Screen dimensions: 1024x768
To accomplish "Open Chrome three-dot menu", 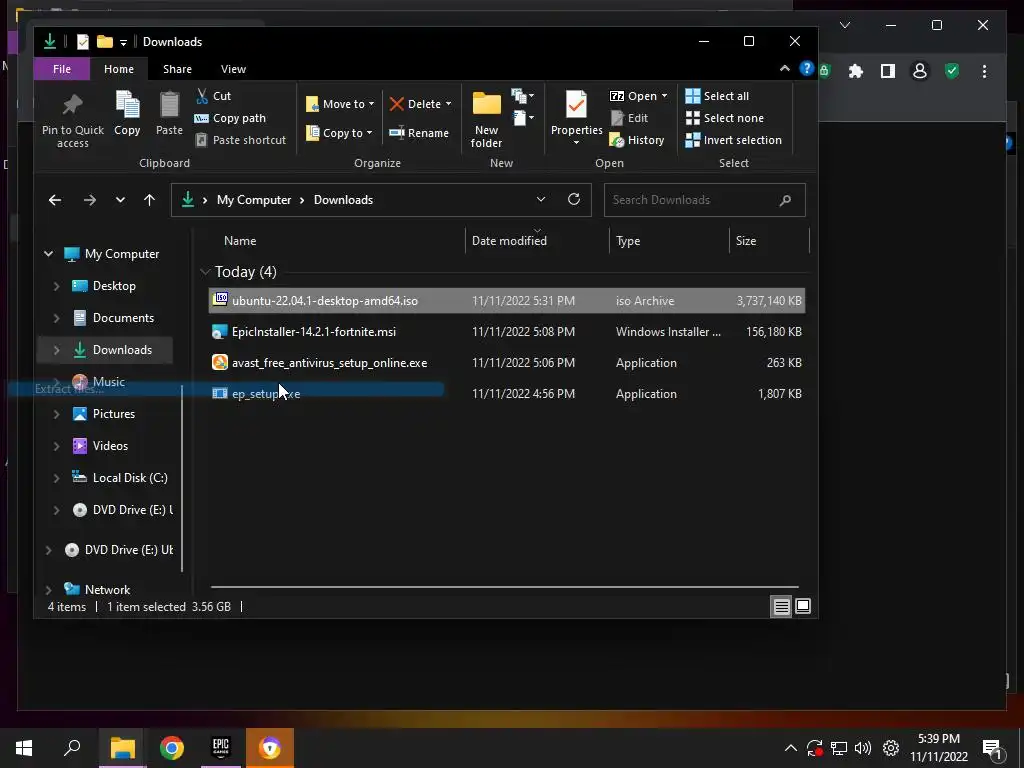I will pos(984,71).
